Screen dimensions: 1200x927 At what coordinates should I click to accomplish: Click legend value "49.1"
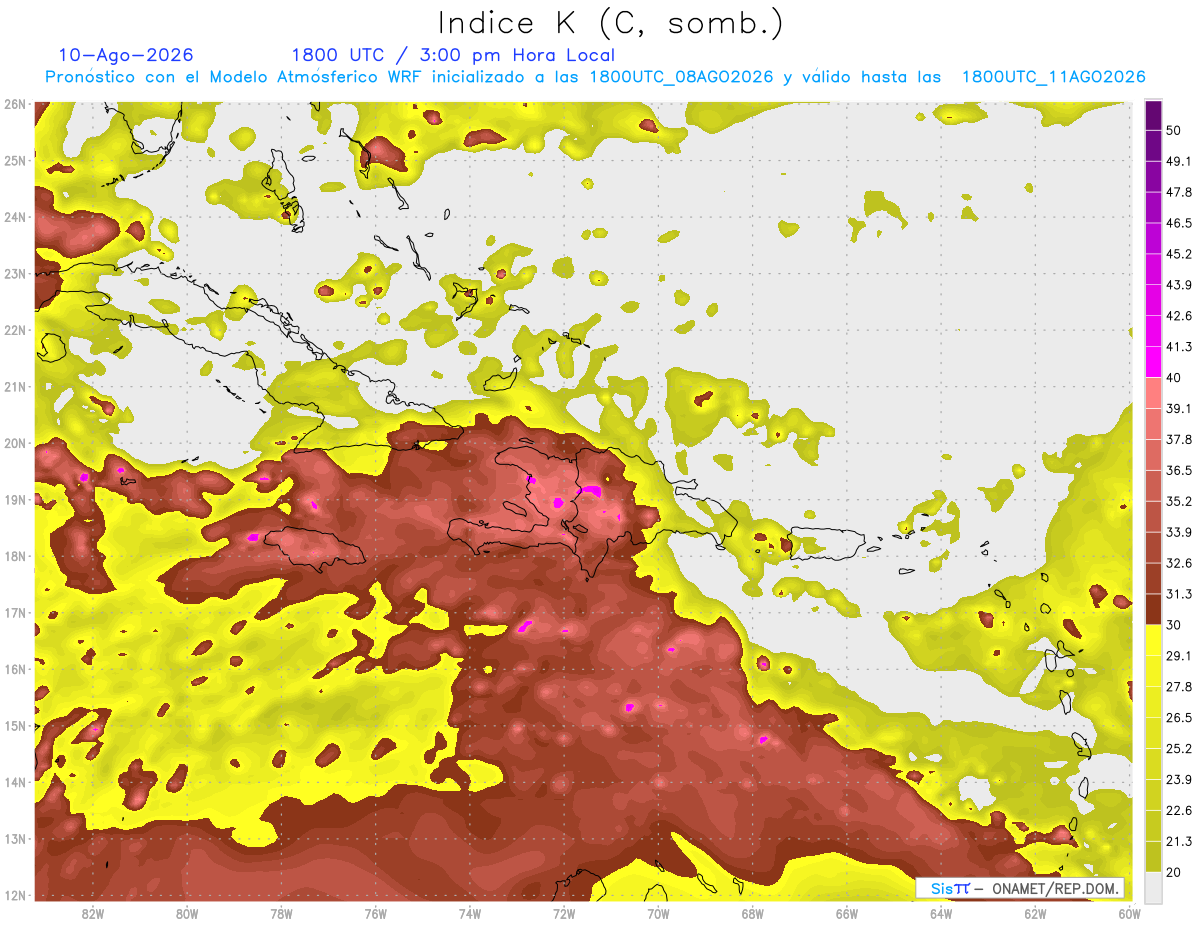[1178, 161]
